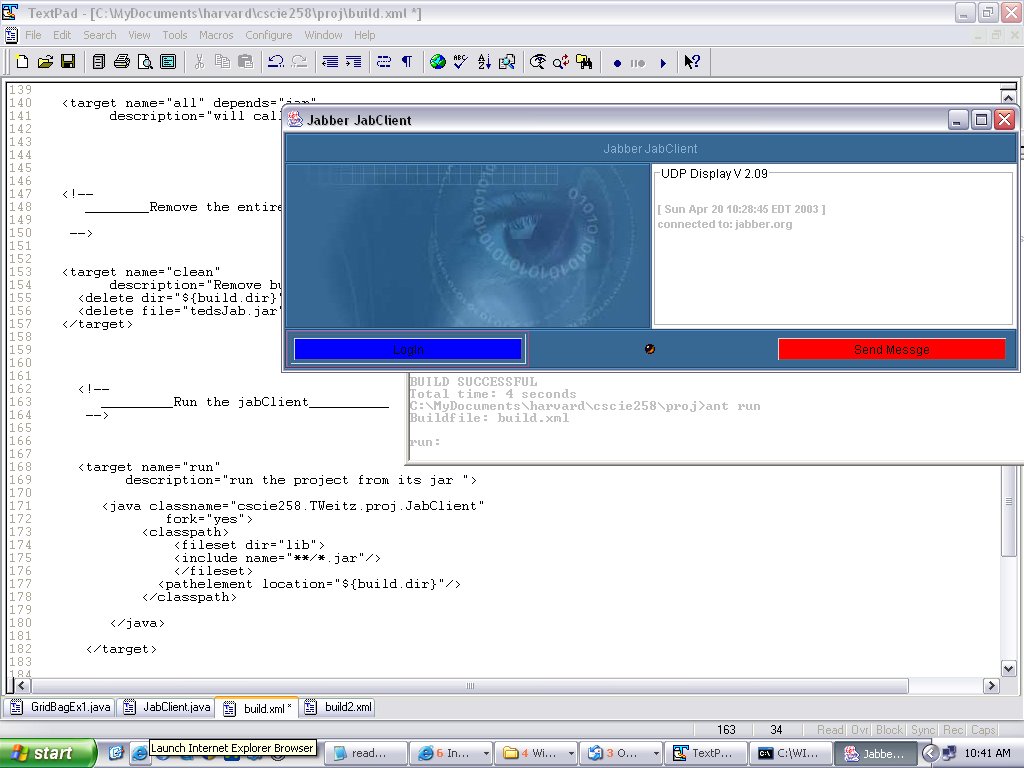Click the Start button on taskbar
This screenshot has width=1024, height=768.
(48, 753)
